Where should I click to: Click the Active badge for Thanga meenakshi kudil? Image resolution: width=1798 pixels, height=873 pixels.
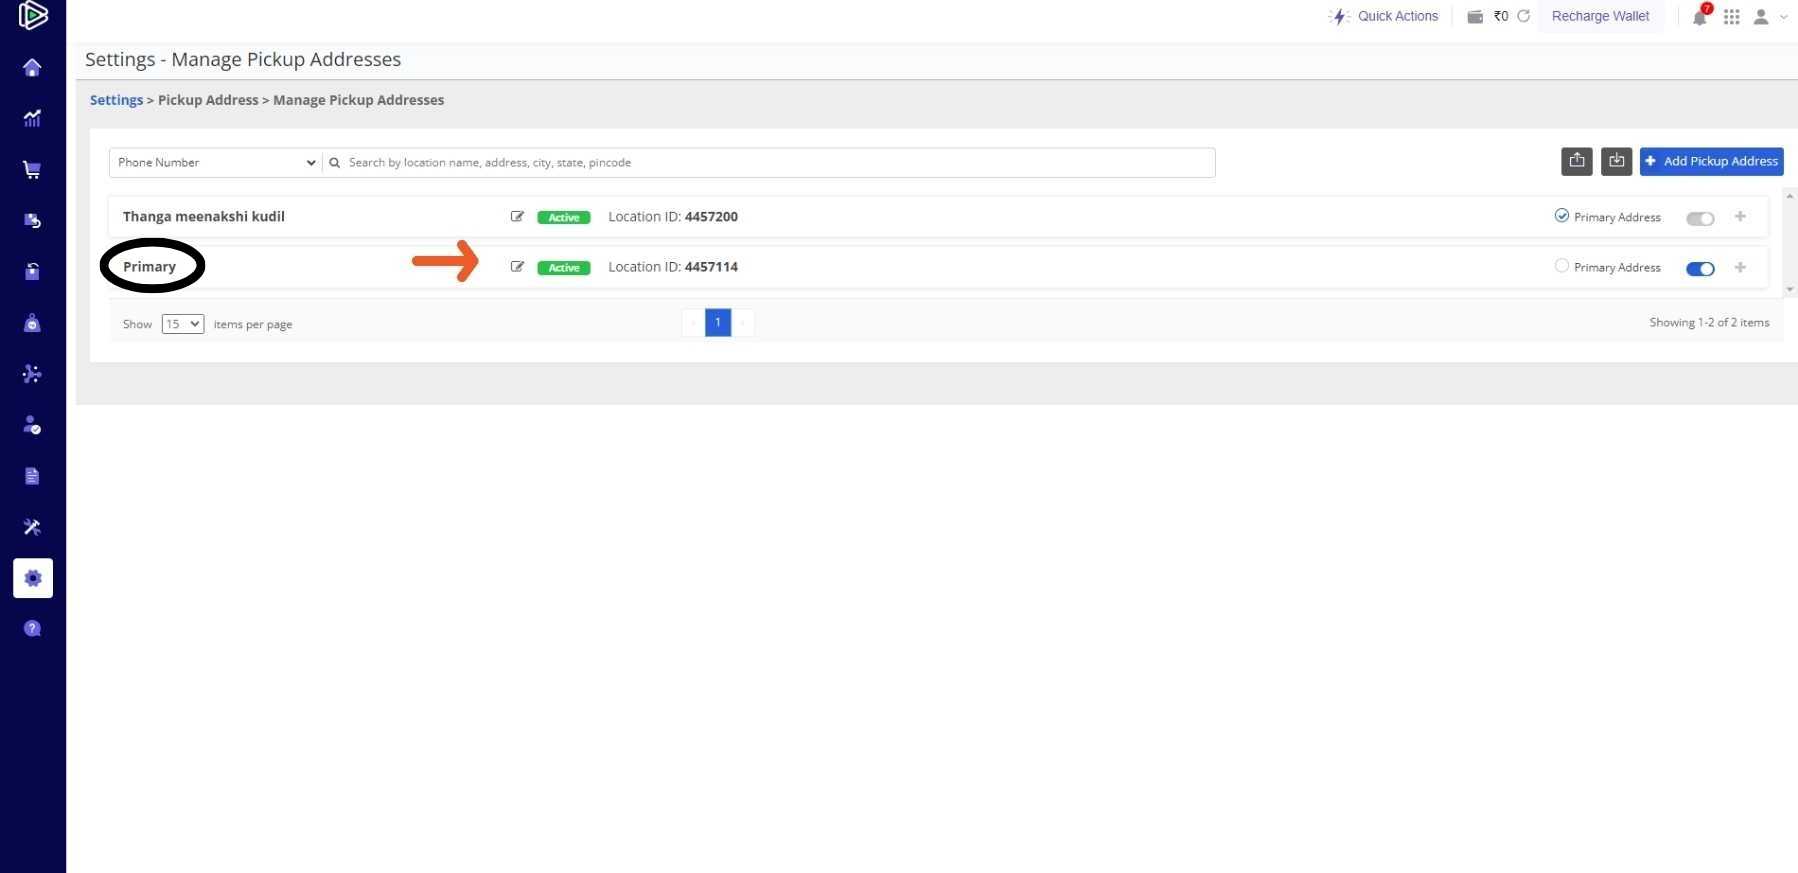(564, 217)
